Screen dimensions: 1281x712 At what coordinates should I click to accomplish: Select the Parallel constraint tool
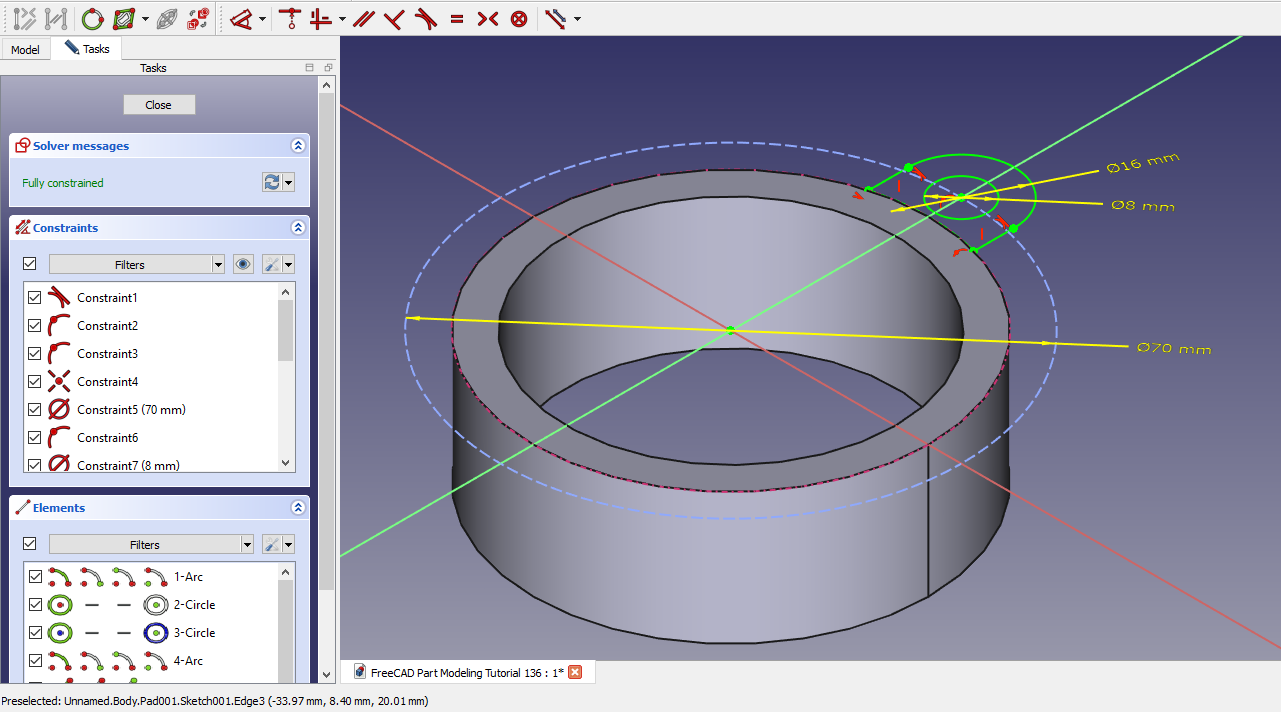363,18
